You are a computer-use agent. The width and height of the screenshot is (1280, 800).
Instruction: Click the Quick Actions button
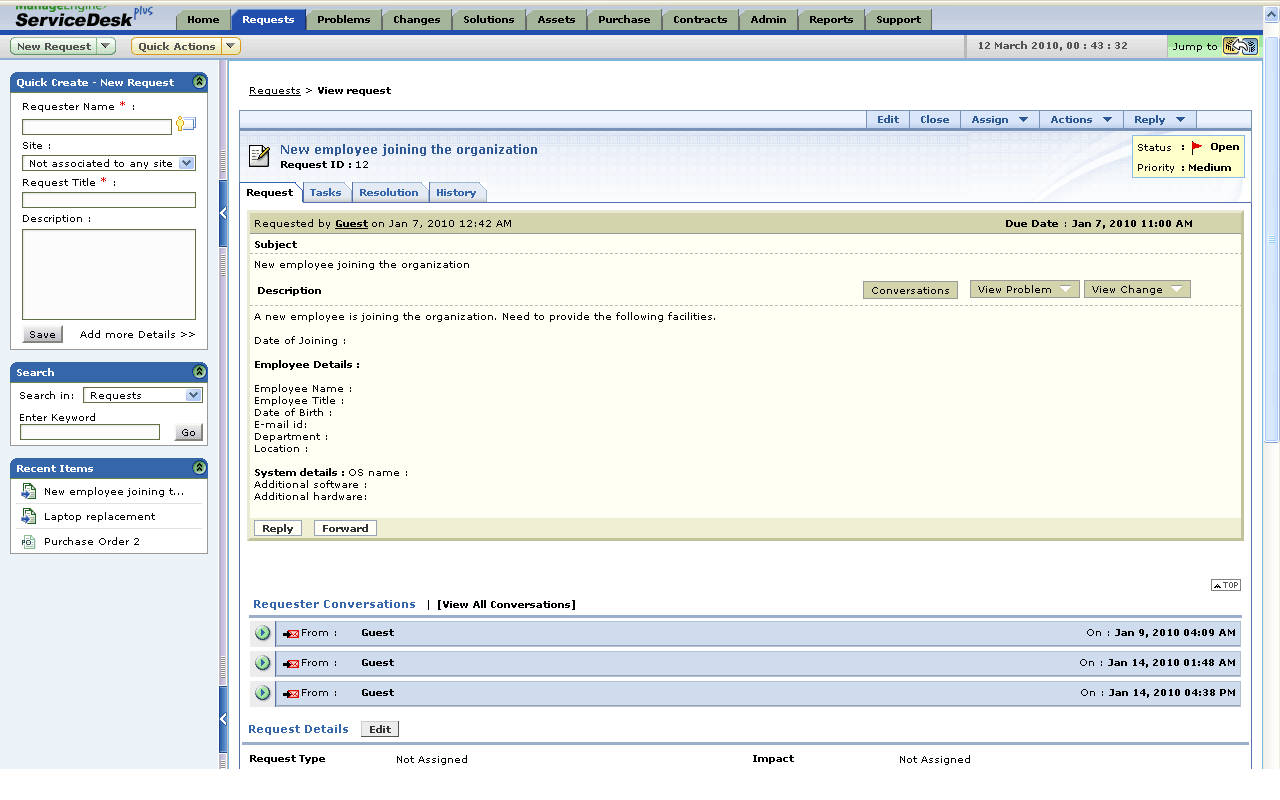coord(177,46)
